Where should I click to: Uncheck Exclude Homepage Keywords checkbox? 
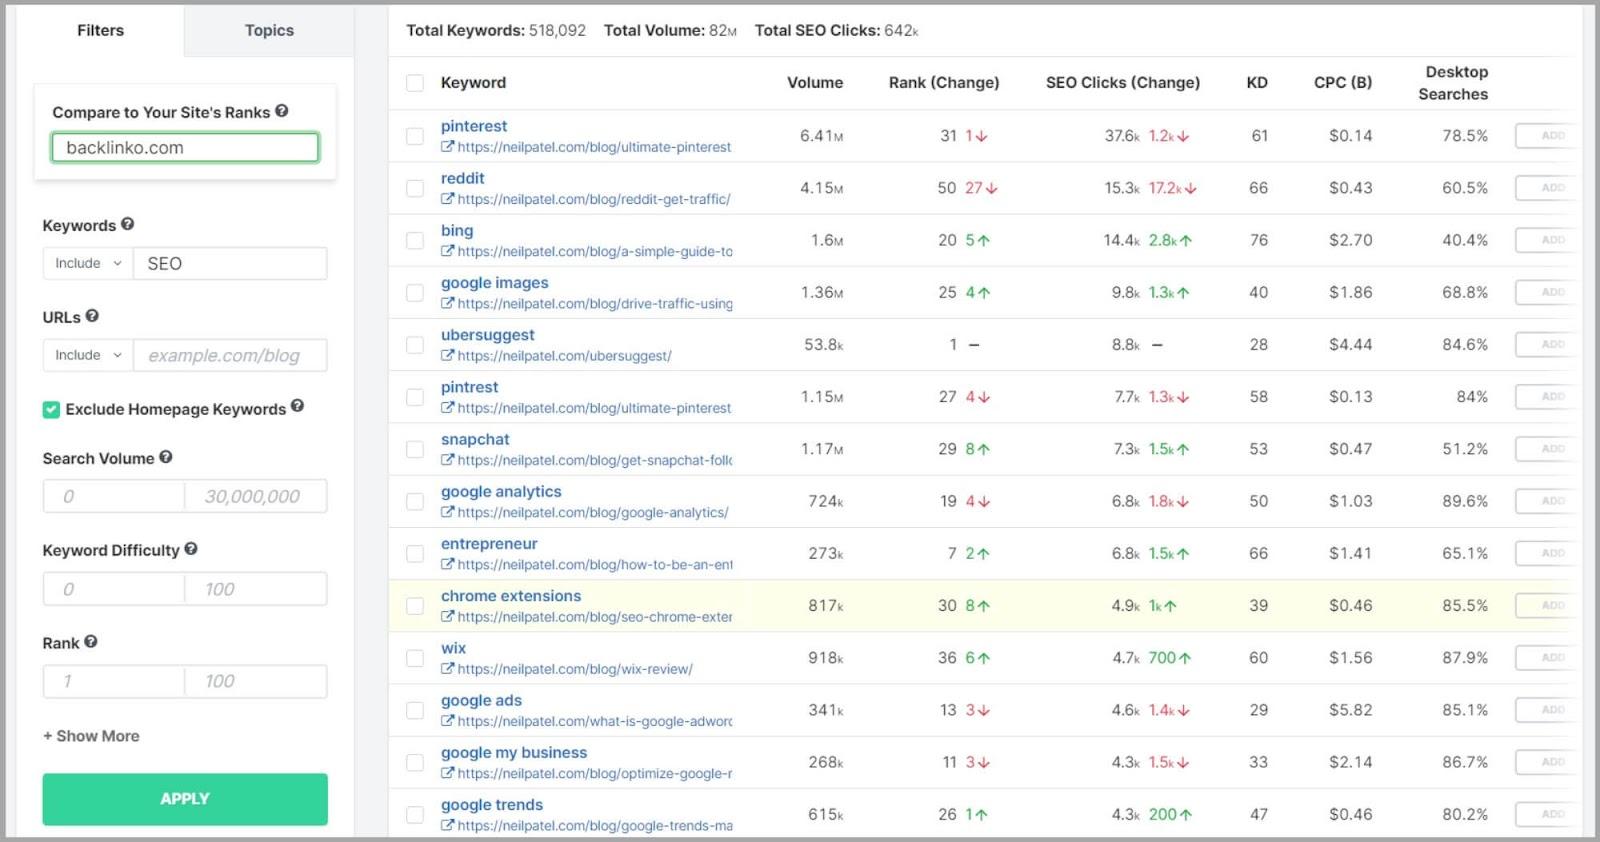coord(51,409)
